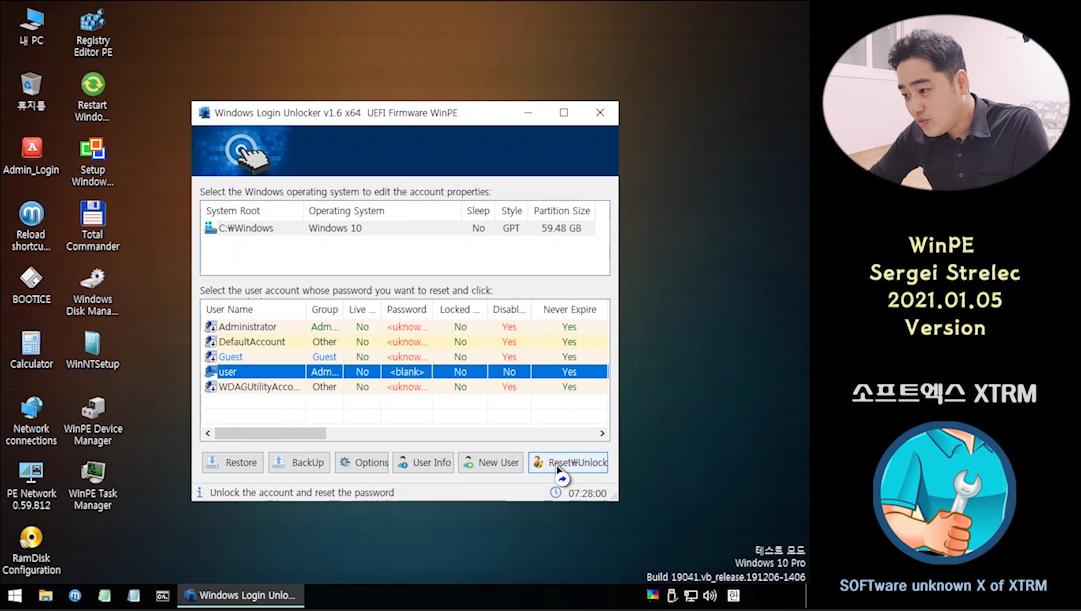Click the User Name column header

[x=253, y=310]
